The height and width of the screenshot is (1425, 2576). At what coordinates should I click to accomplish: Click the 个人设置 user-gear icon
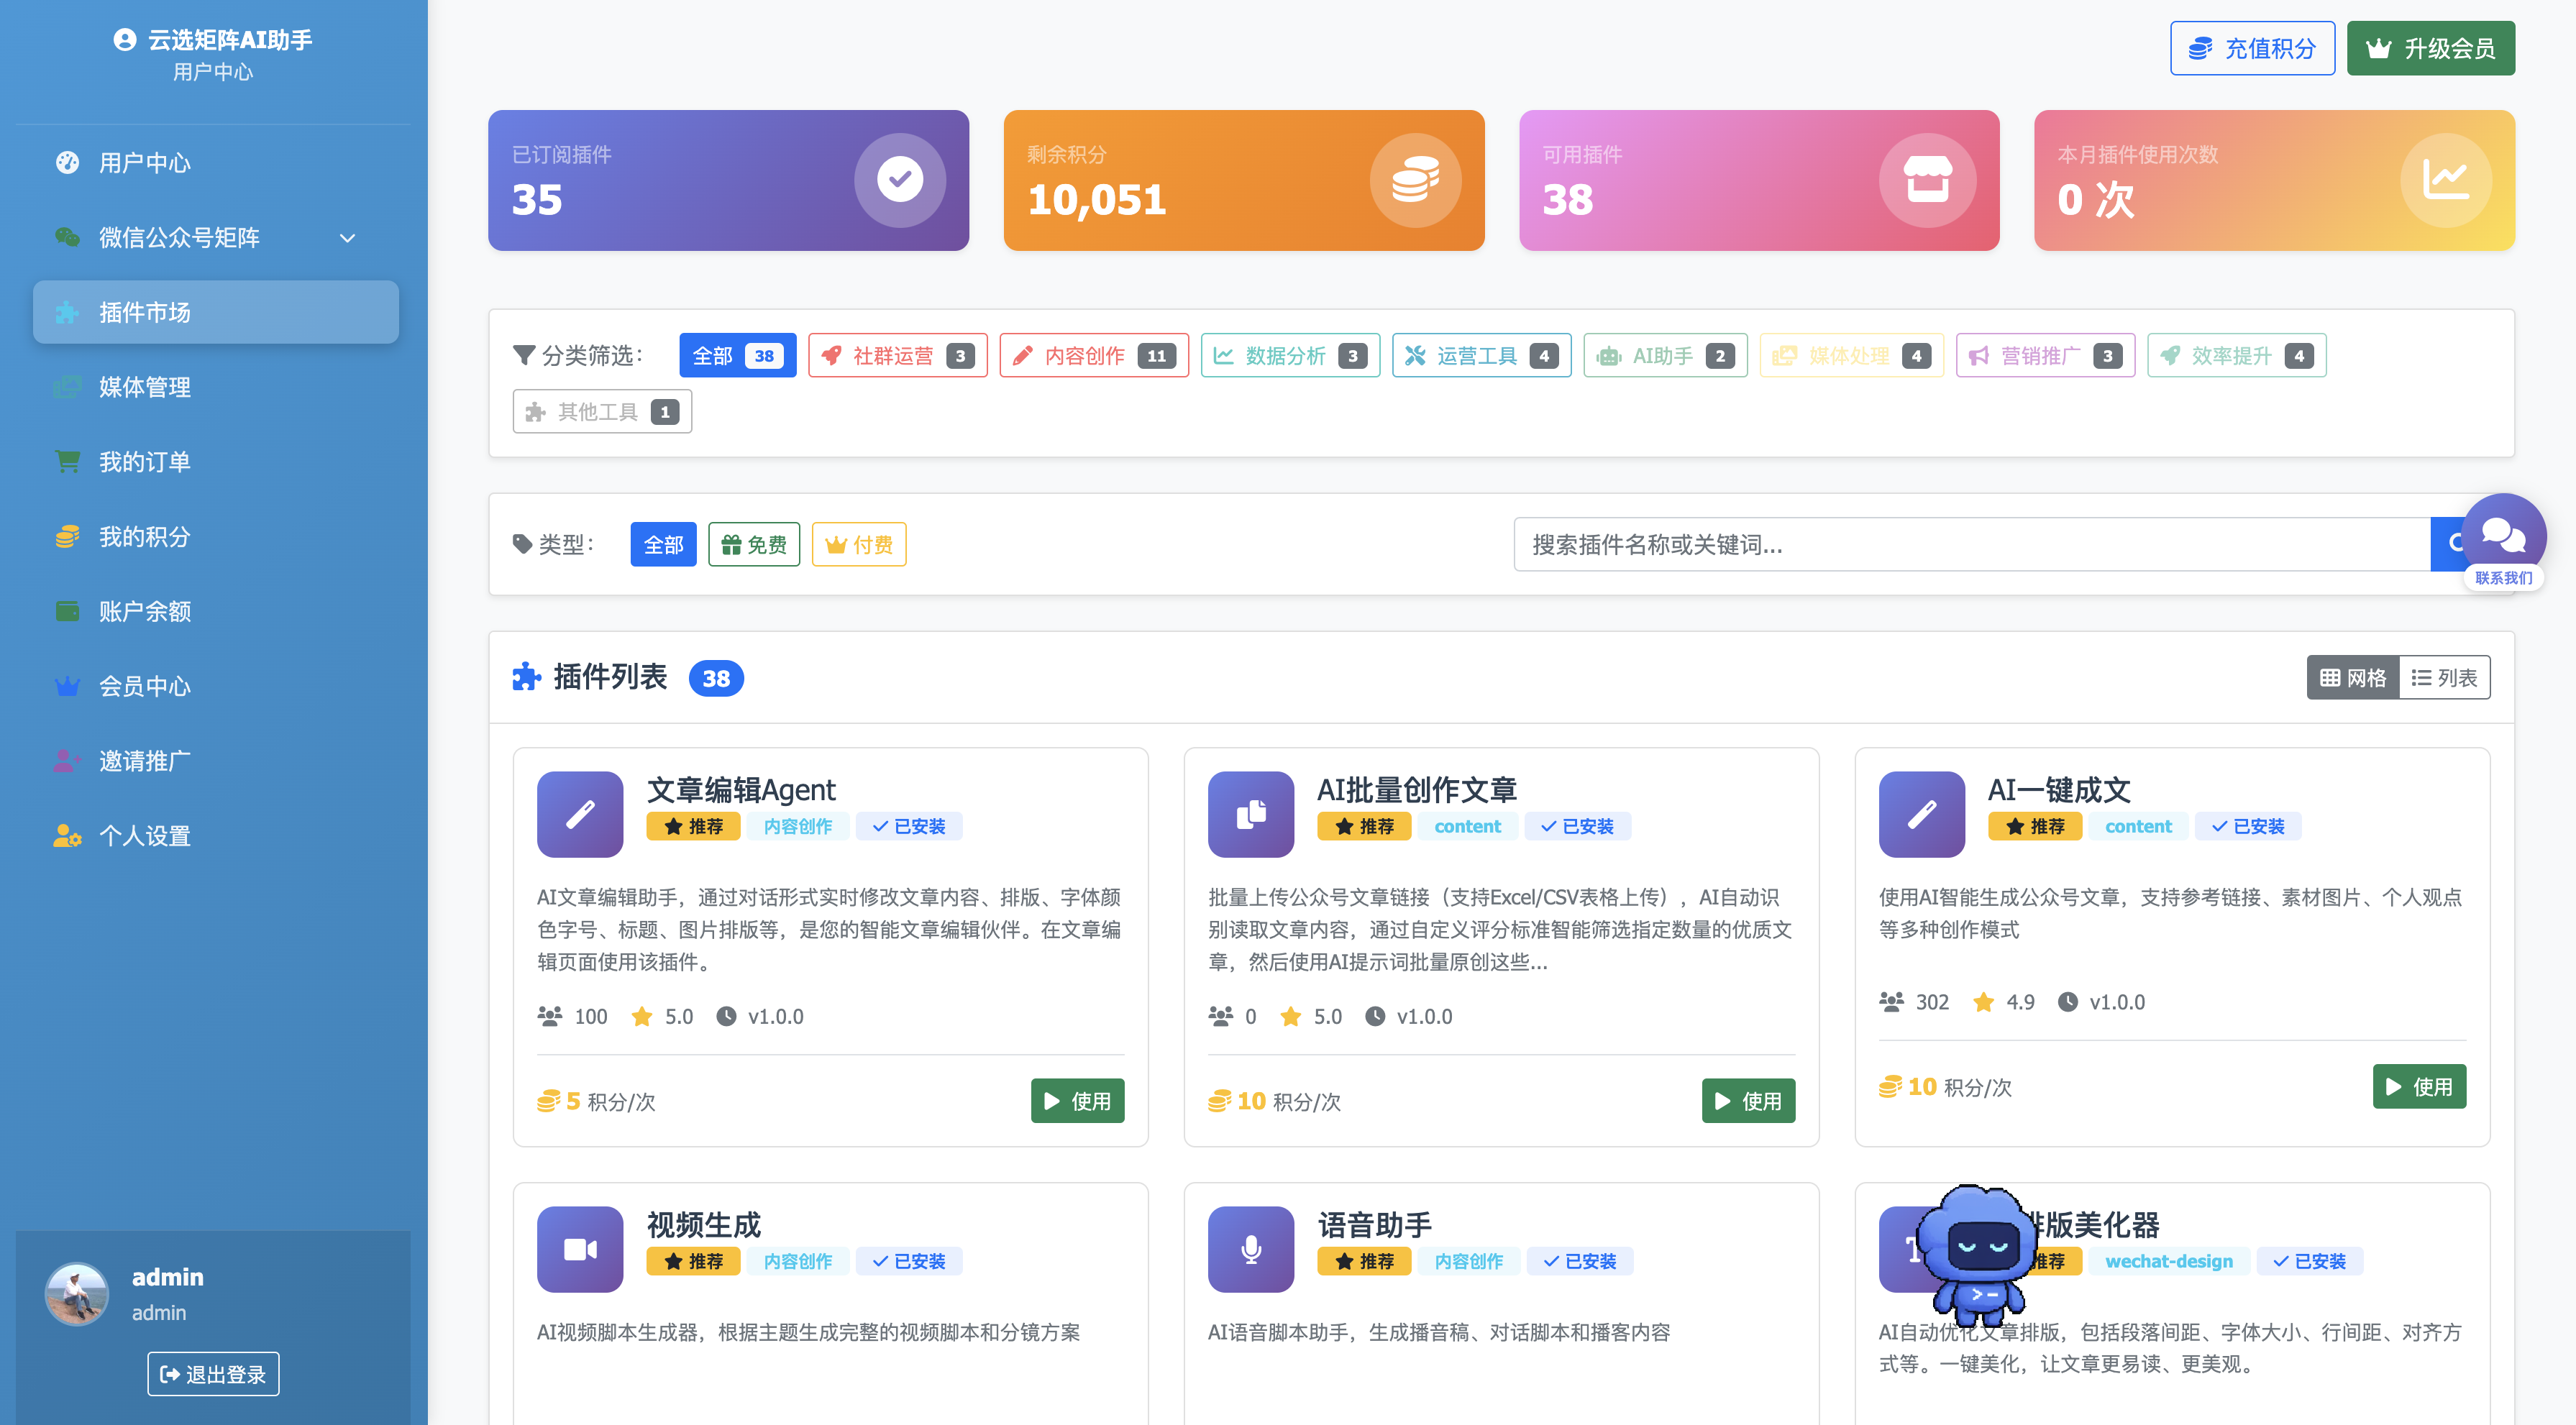tap(67, 836)
